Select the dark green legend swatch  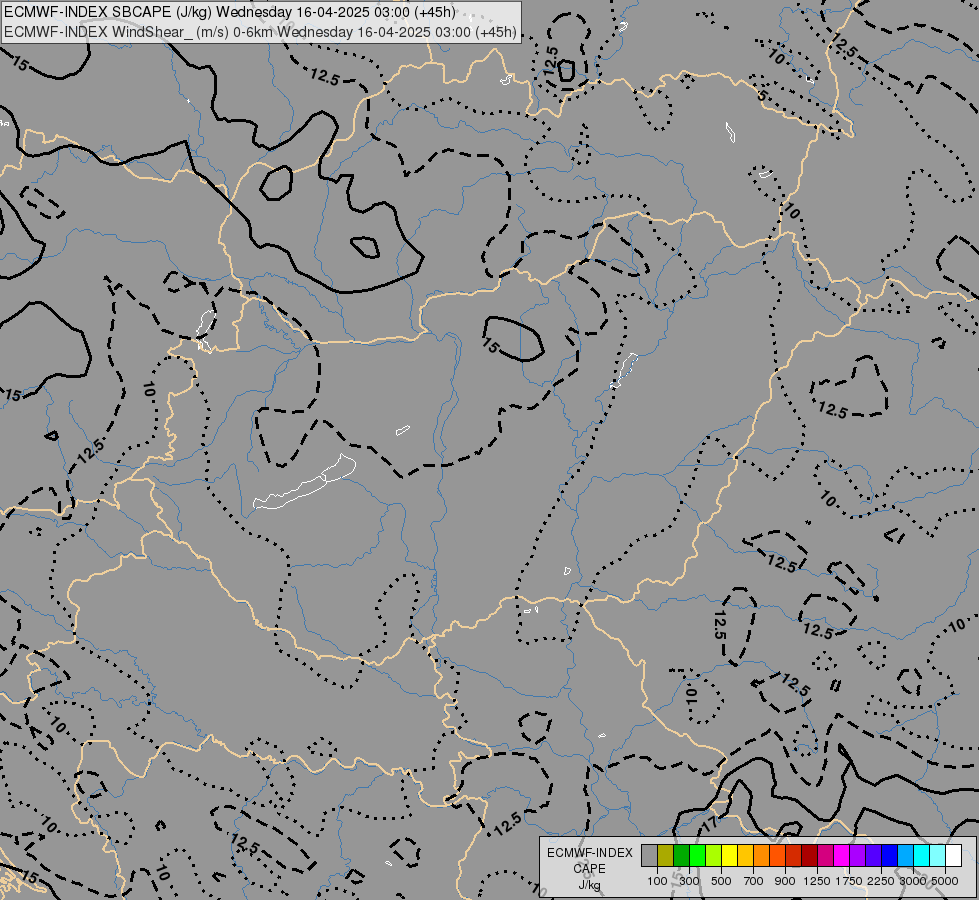pyautogui.click(x=682, y=856)
